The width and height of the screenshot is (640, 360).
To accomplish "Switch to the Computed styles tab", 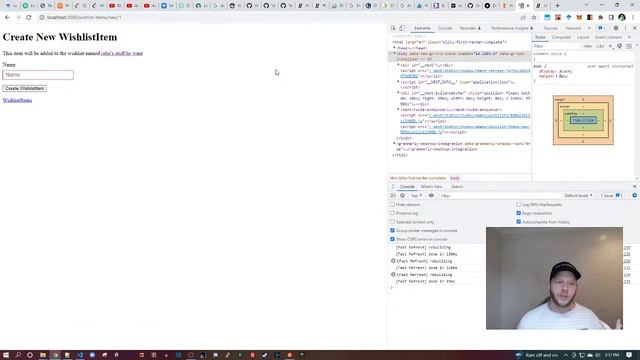I will pos(561,37).
